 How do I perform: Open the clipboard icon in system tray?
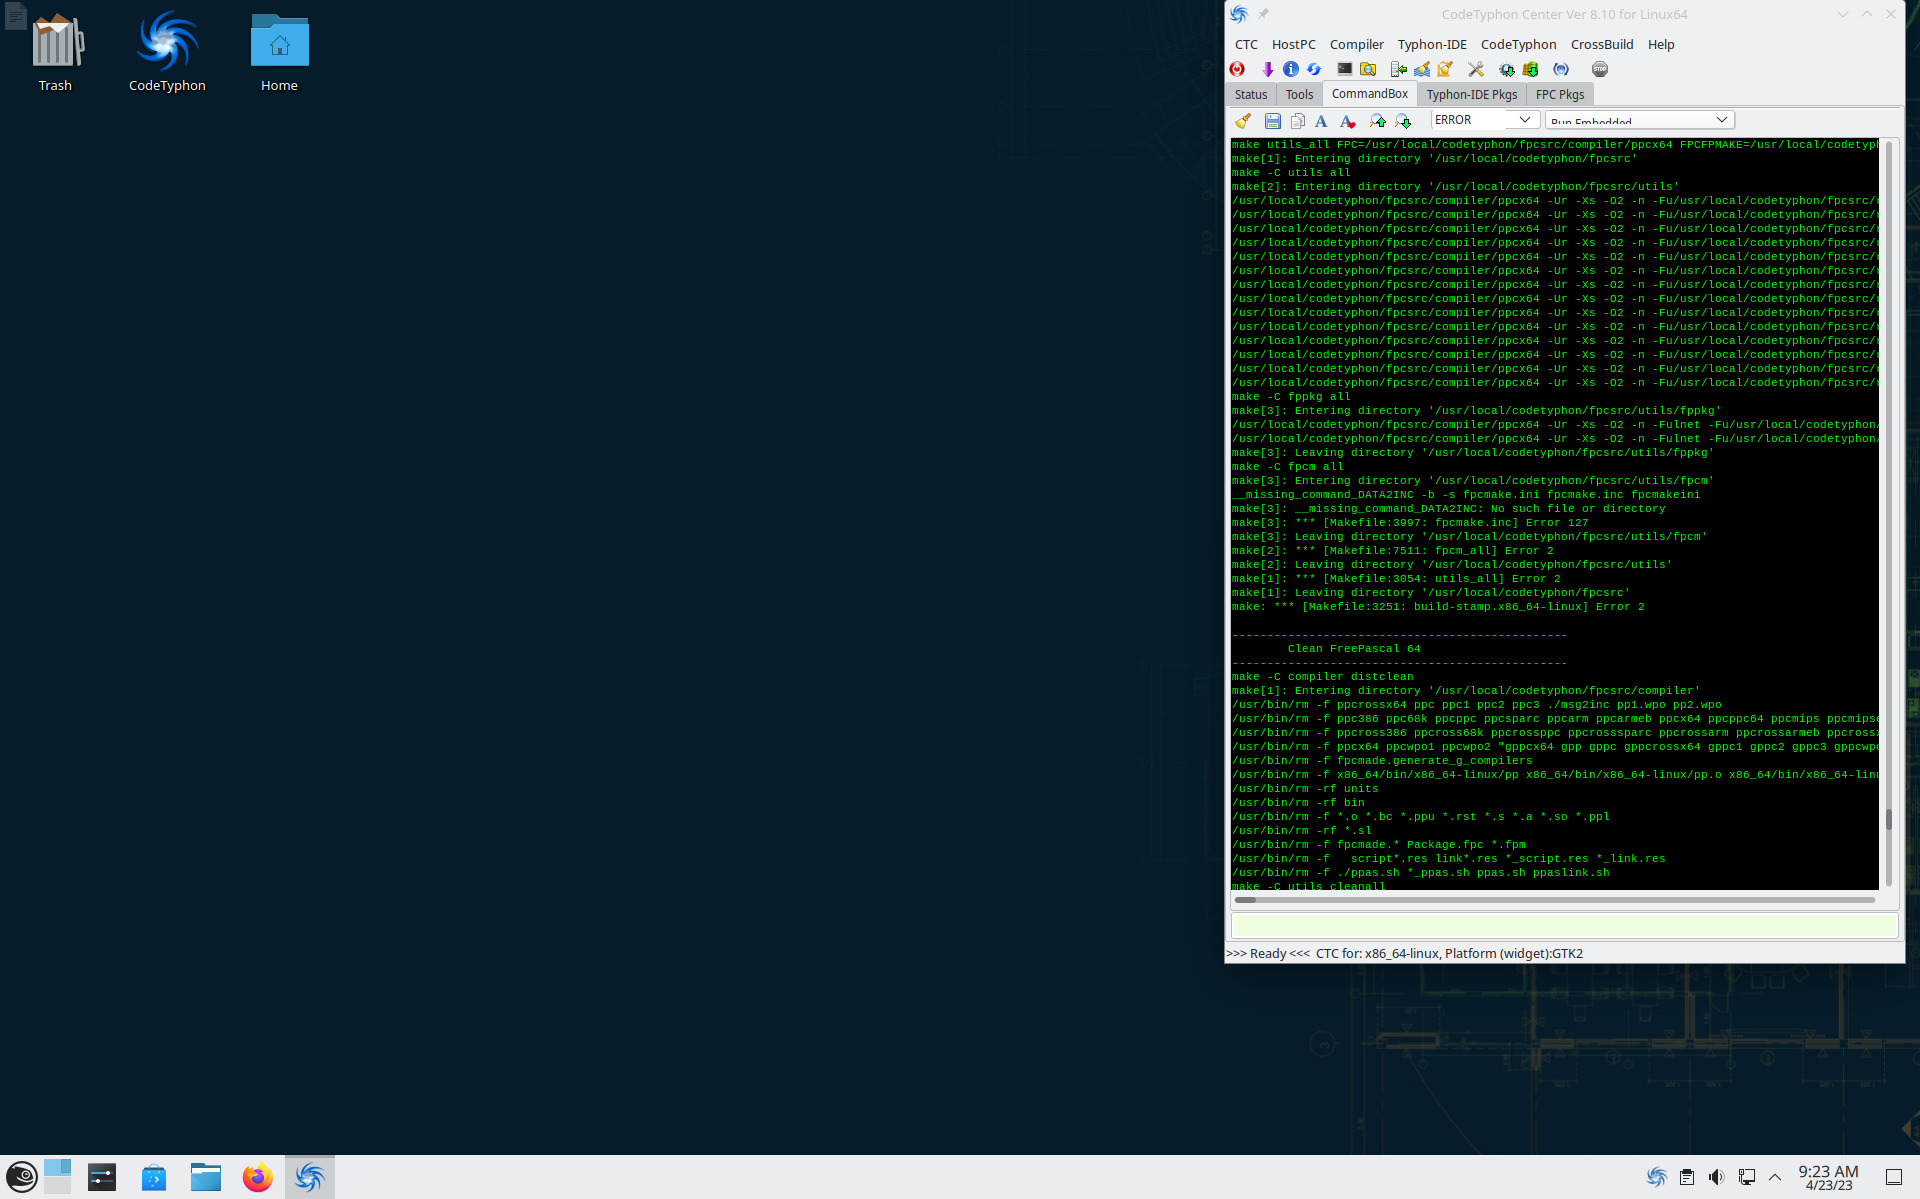click(x=1686, y=1177)
